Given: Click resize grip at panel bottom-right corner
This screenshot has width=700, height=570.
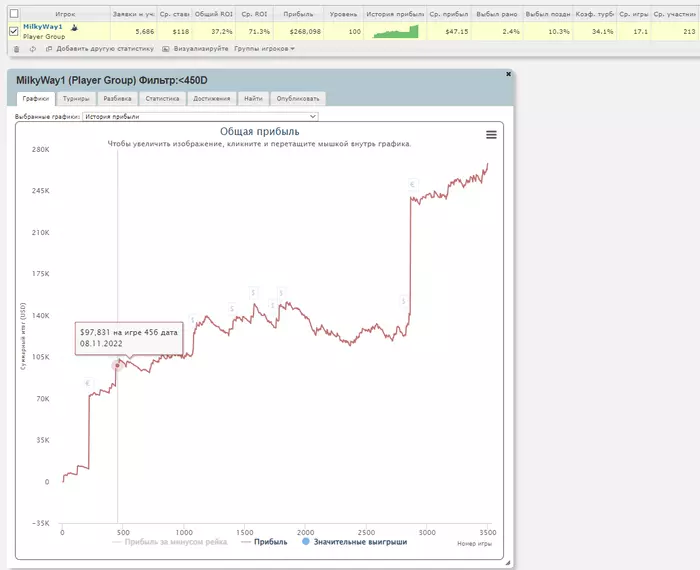Looking at the screenshot, I should 508,563.
